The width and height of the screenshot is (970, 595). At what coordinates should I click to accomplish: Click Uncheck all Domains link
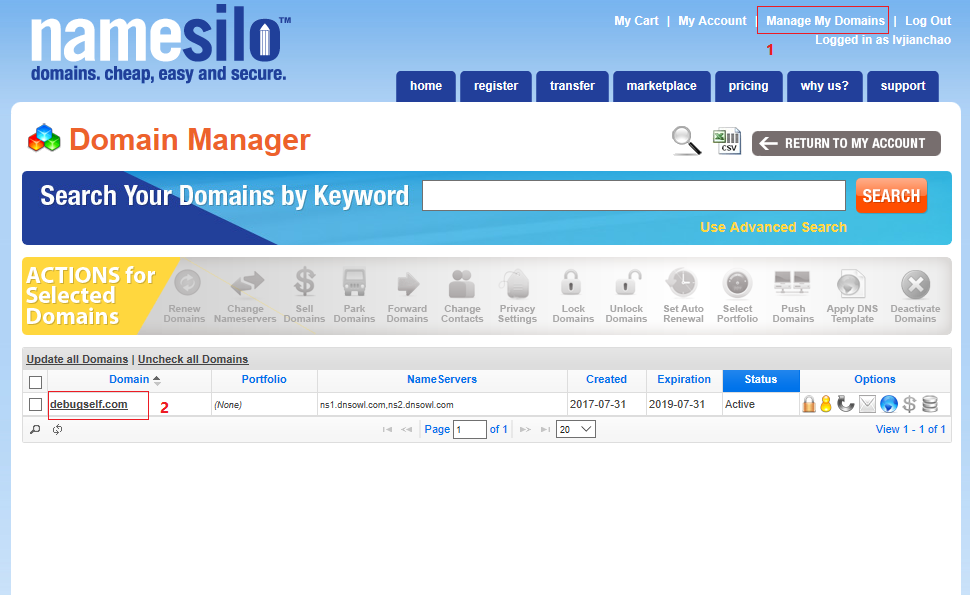pyautogui.click(x=193, y=359)
